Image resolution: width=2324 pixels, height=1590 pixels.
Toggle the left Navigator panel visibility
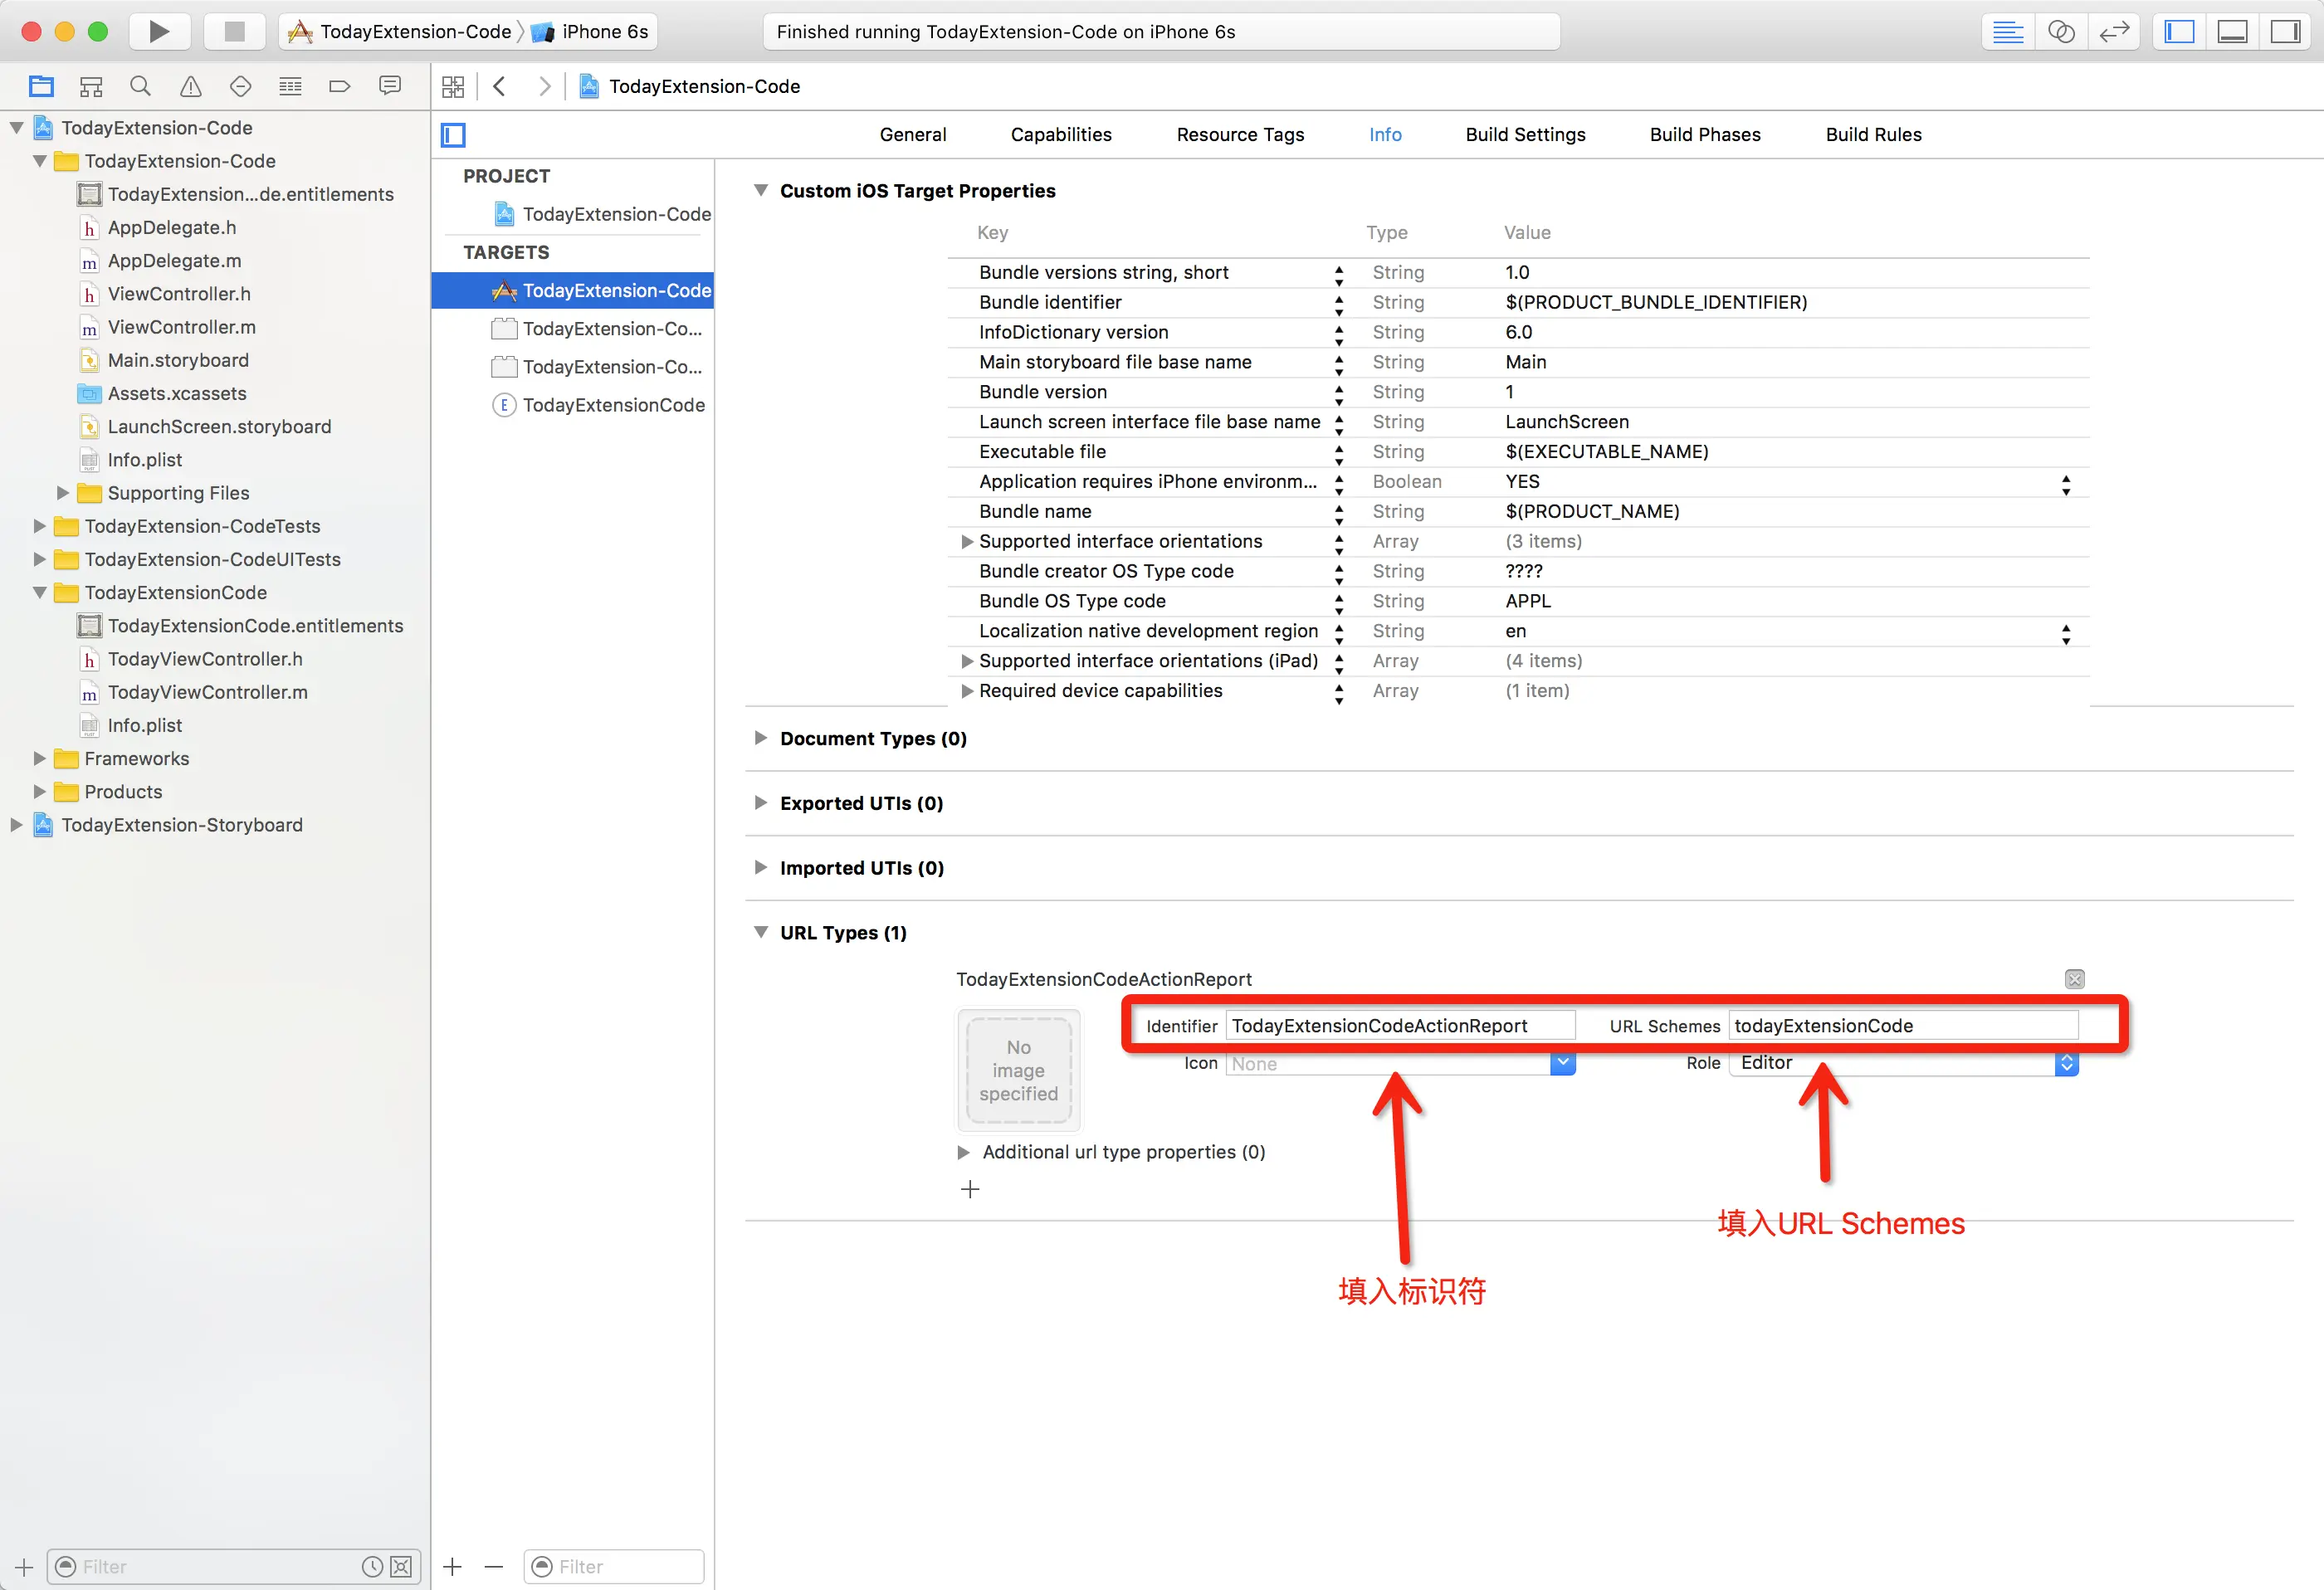coord(2179,31)
